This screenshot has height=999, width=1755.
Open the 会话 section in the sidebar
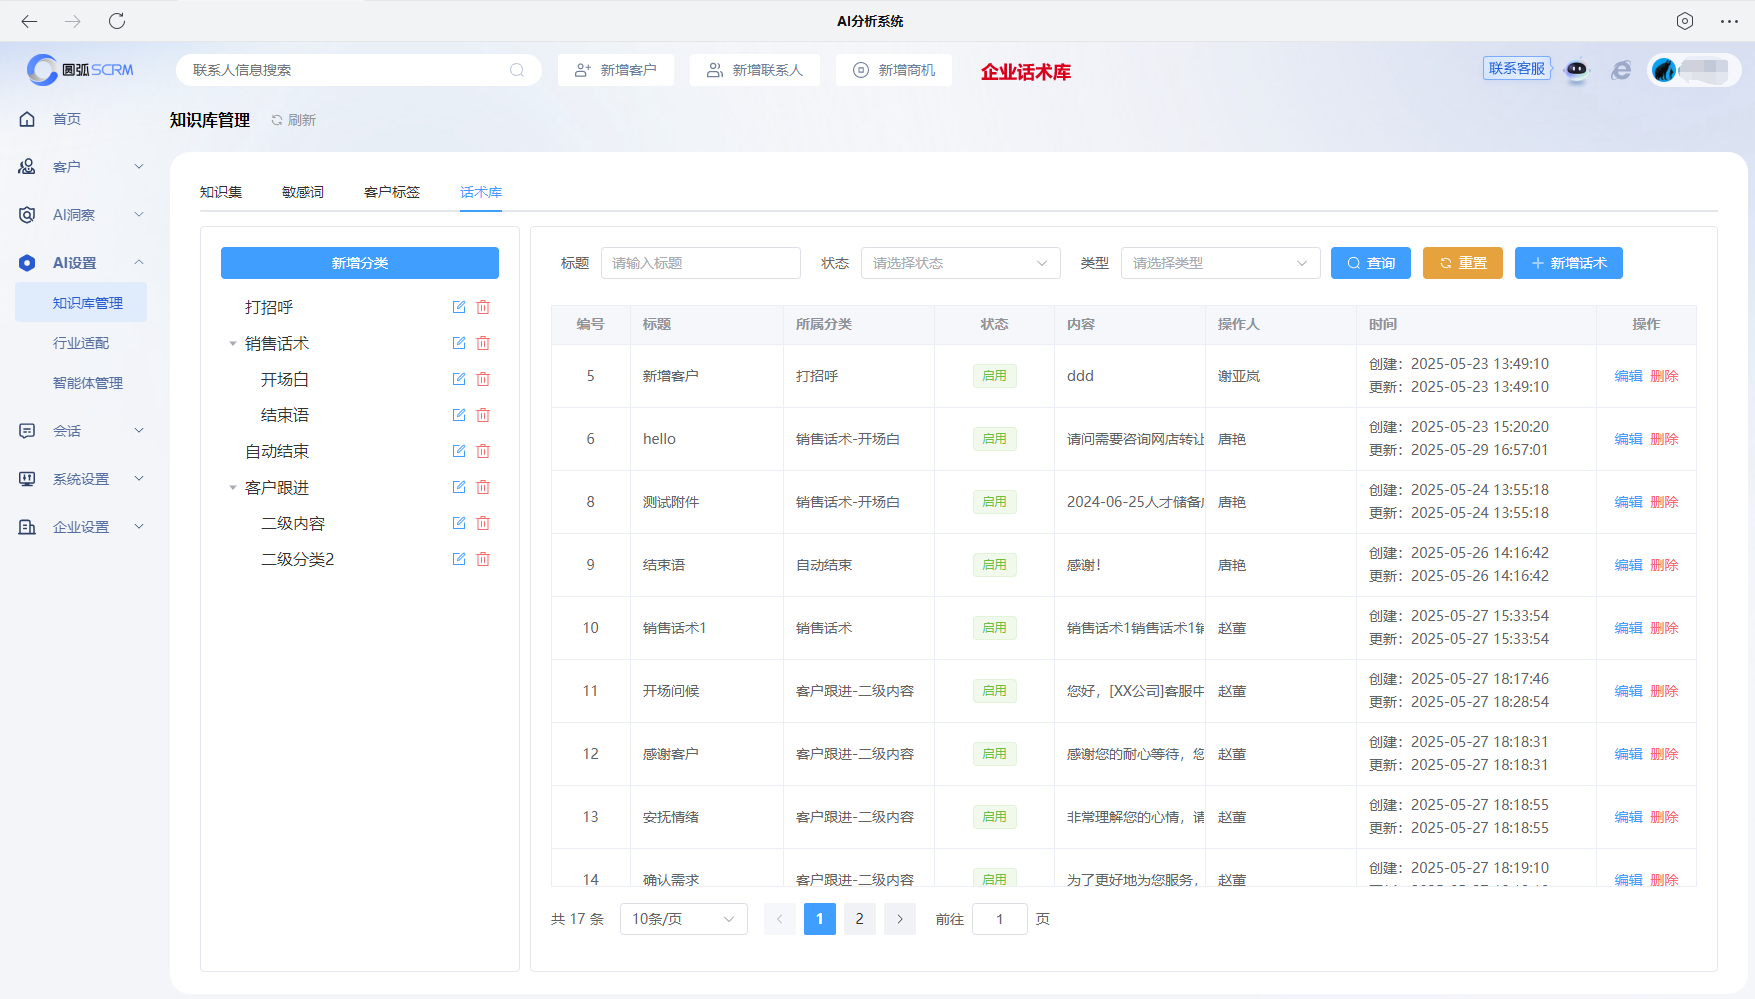tap(67, 430)
